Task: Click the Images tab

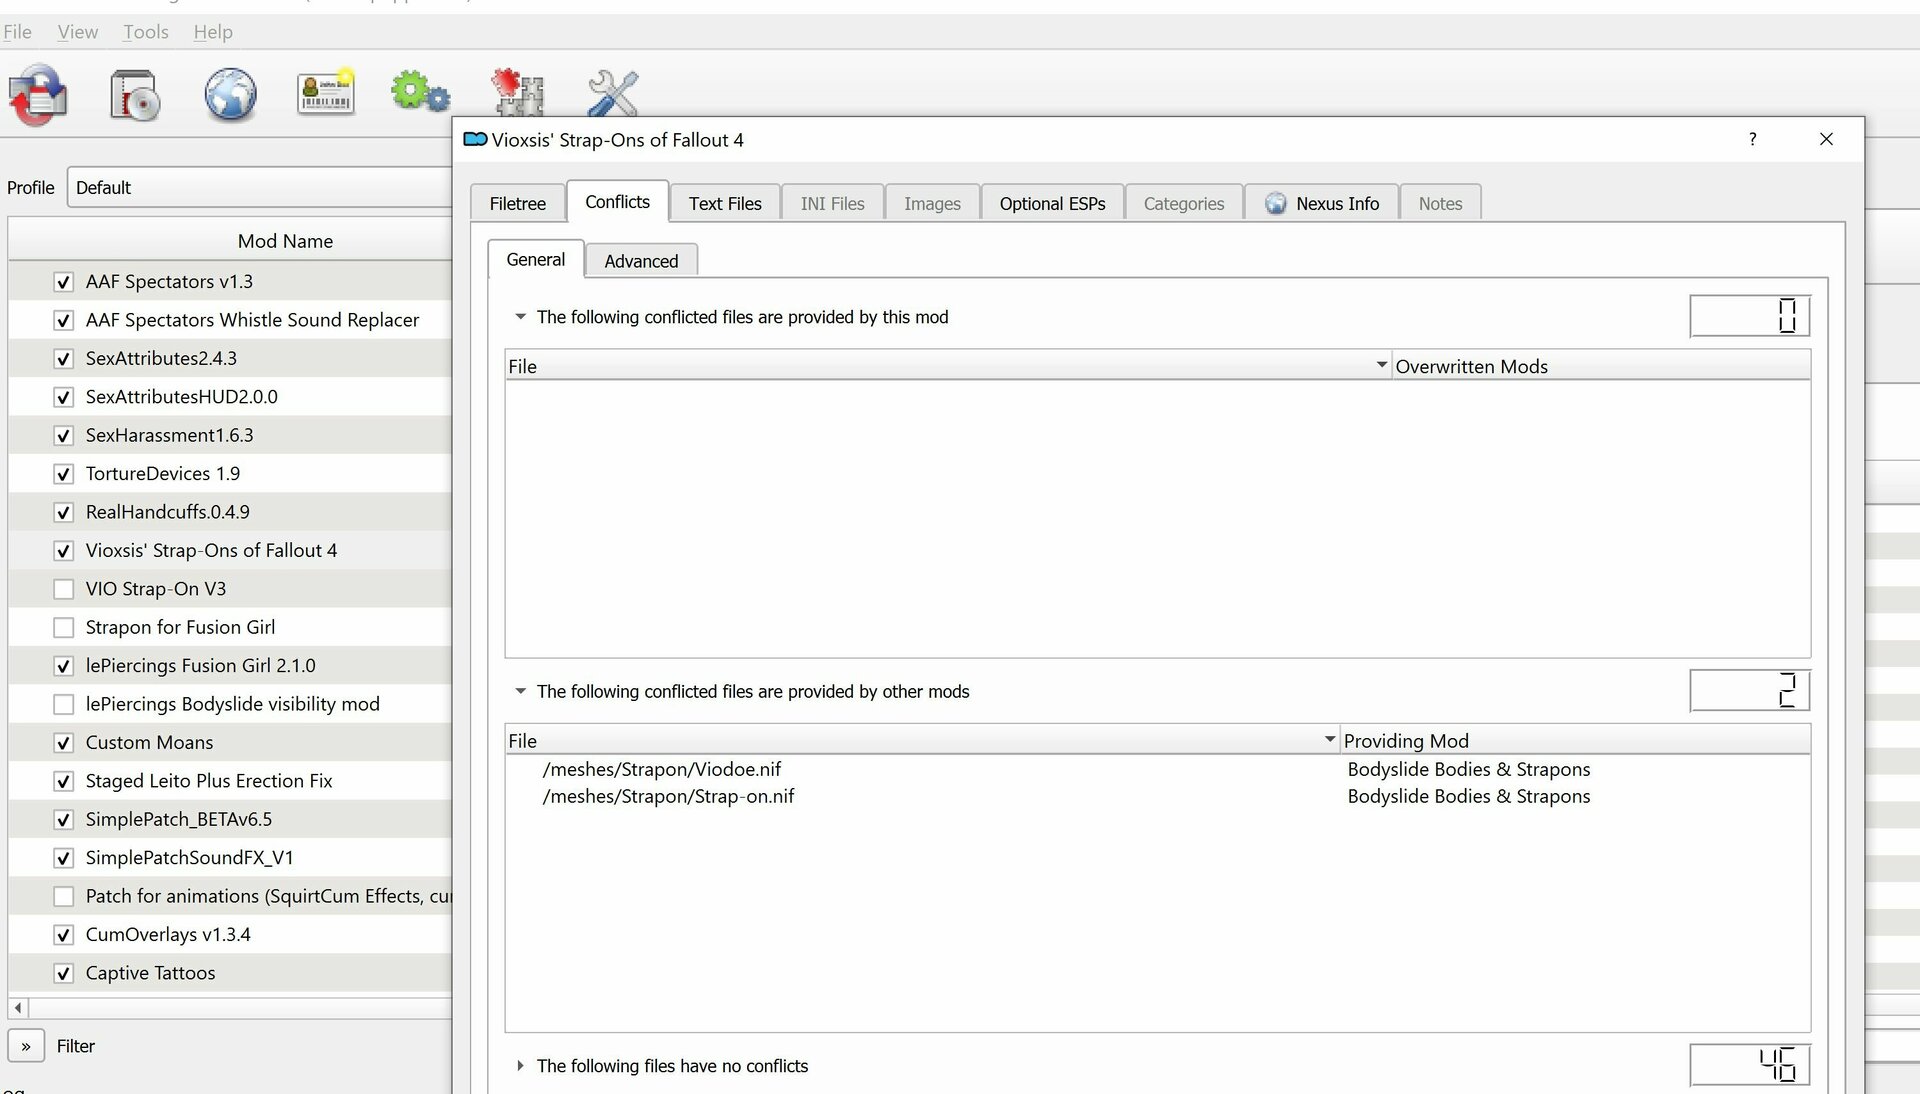Action: 932,203
